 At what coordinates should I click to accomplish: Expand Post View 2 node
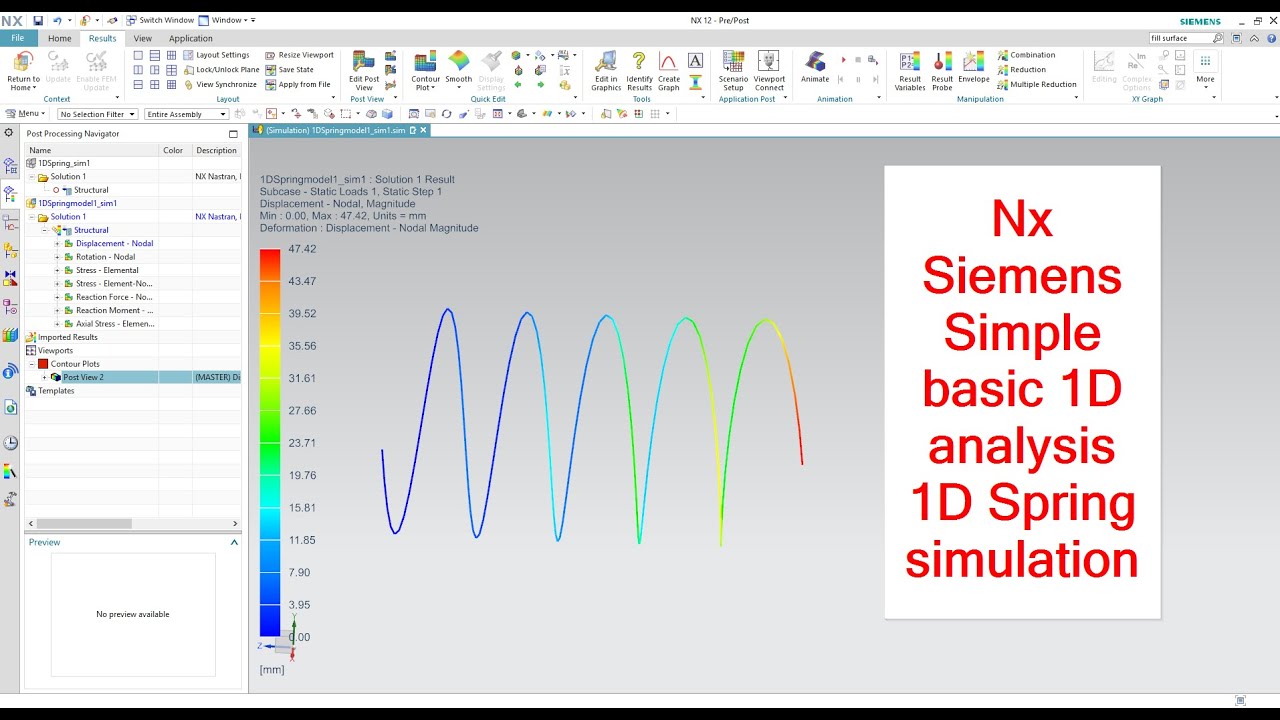[44, 377]
